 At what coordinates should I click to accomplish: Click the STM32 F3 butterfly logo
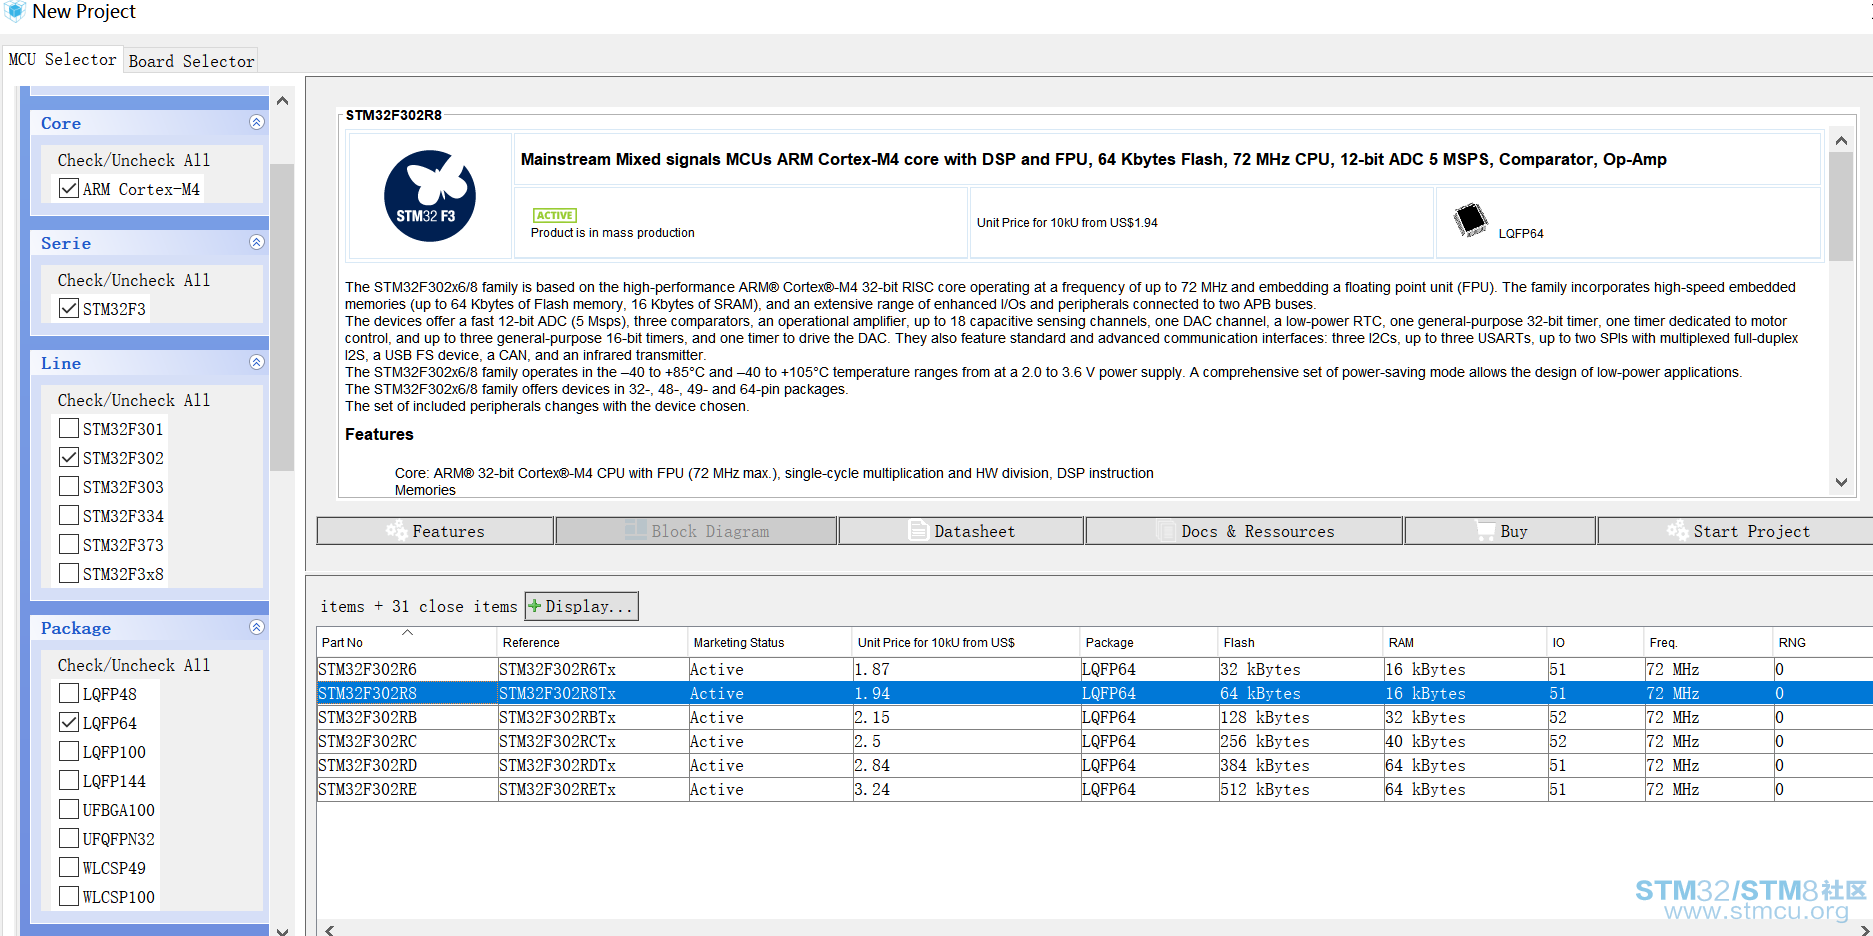(430, 196)
